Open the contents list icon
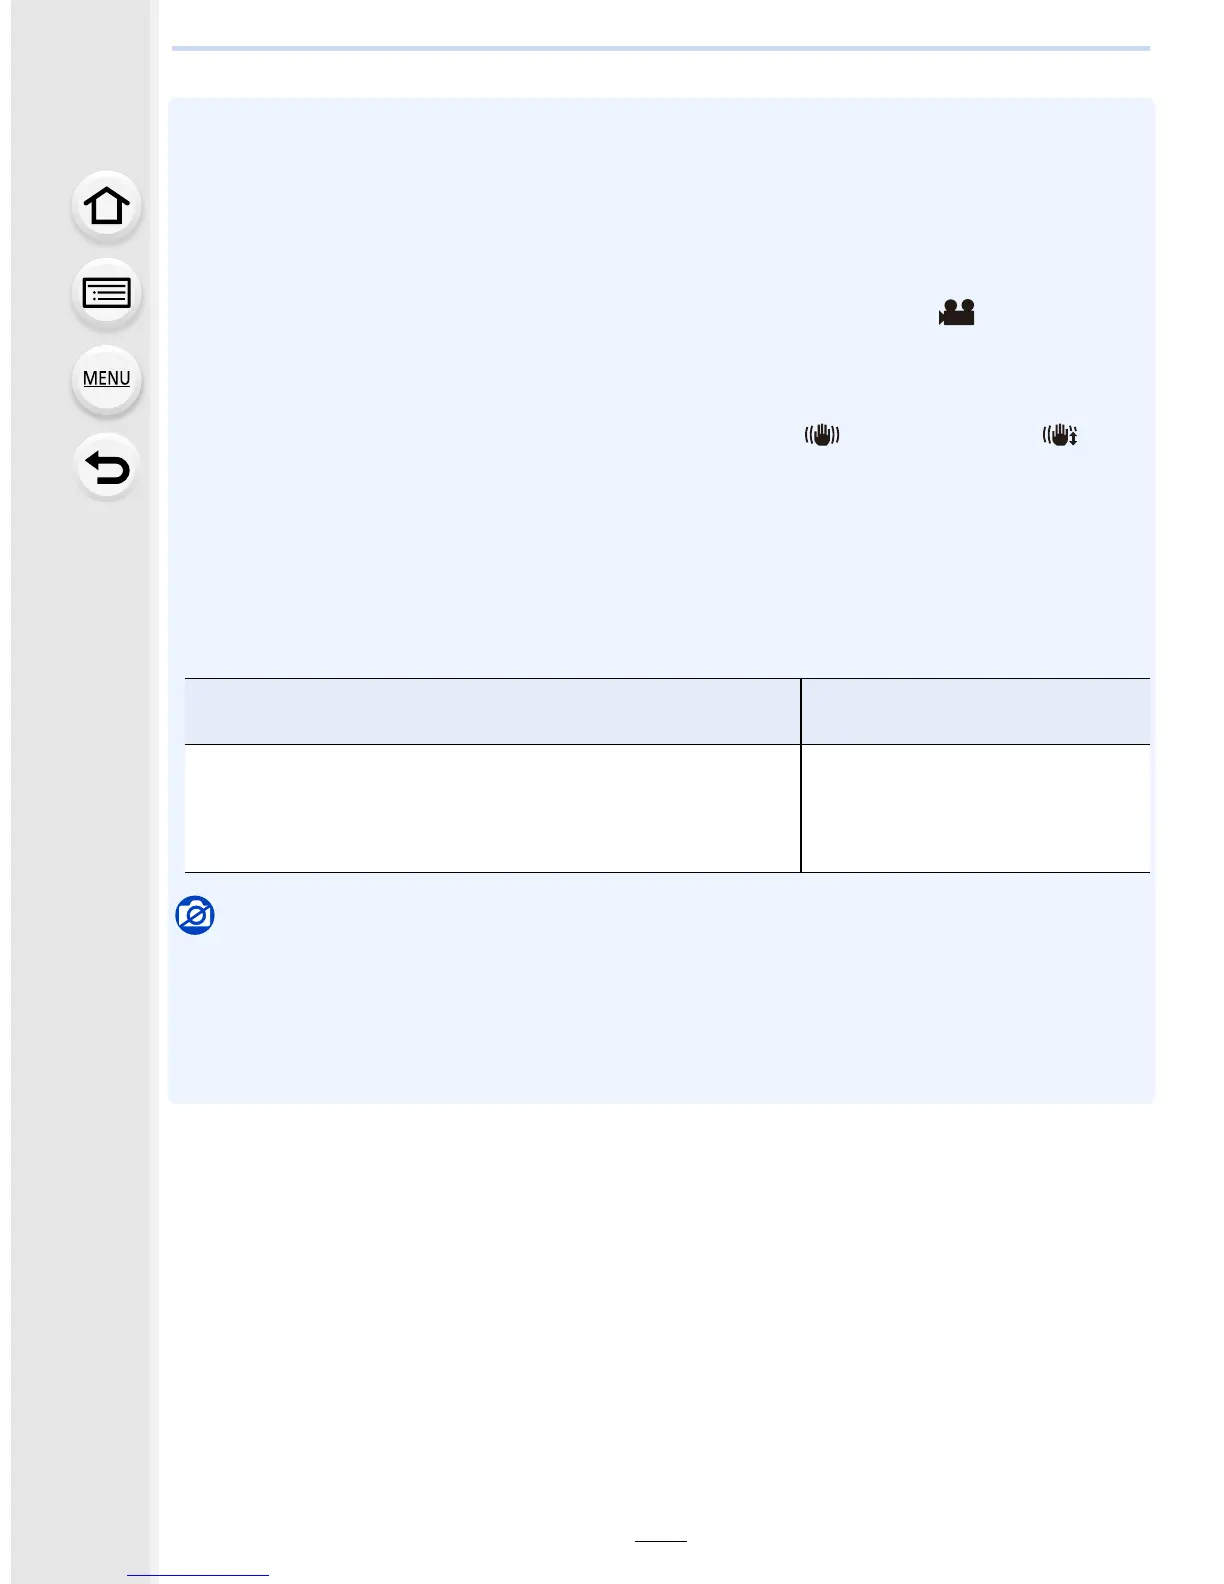The height and width of the screenshot is (1584, 1224). coord(106,294)
